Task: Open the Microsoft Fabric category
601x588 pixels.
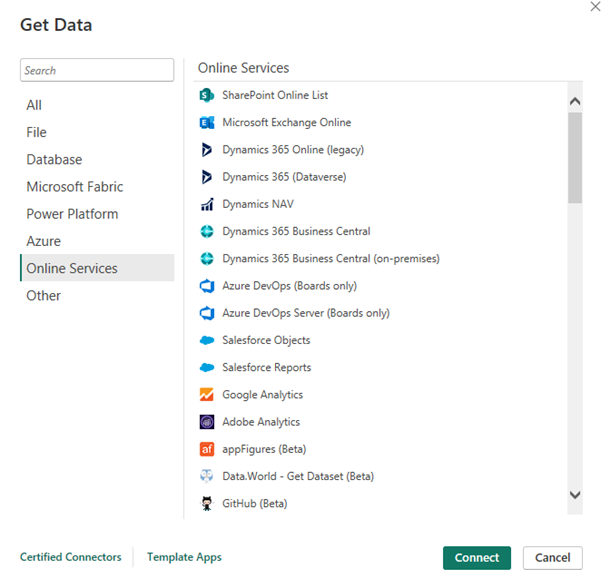Action: point(97,187)
